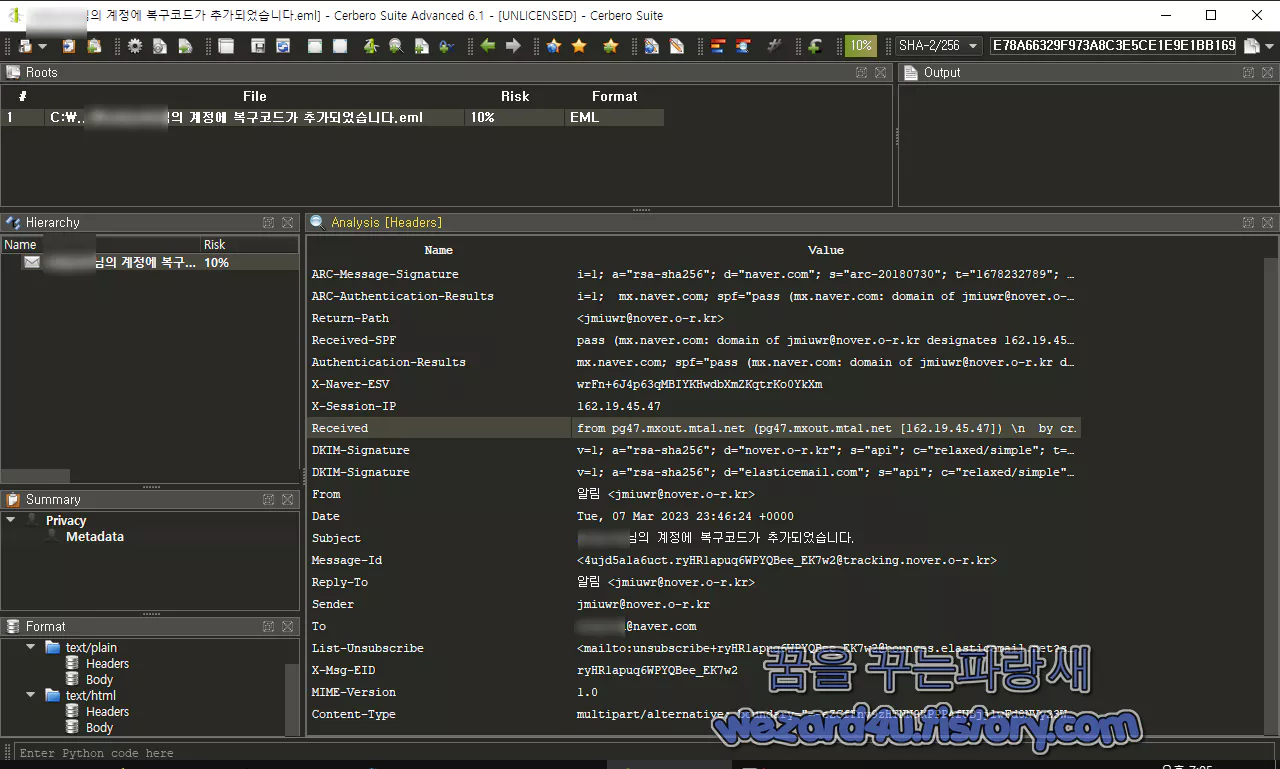Select the email item in Hierarchy tree

[x=150, y=262]
